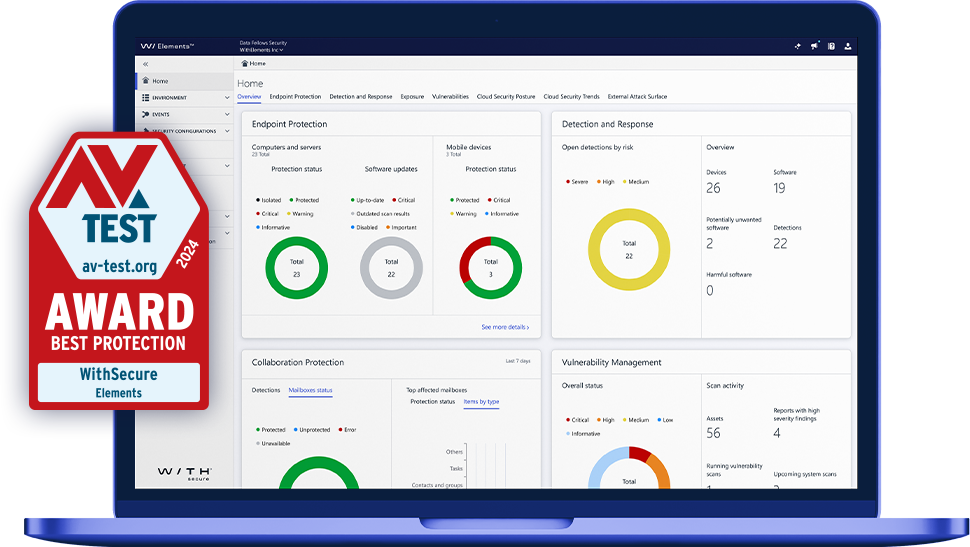Toggle the Low legend item in Vulnerability Management

tap(665, 420)
